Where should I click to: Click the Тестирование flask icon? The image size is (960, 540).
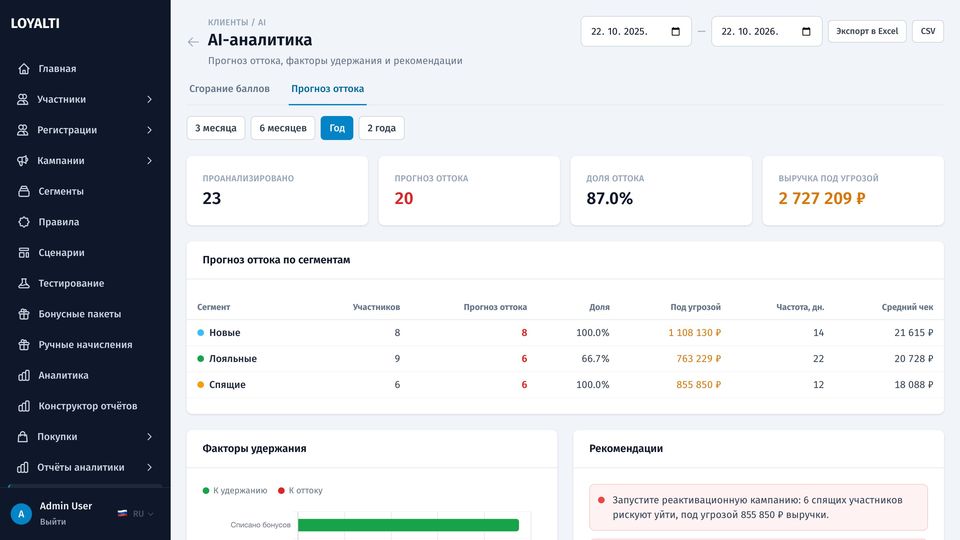point(24,283)
